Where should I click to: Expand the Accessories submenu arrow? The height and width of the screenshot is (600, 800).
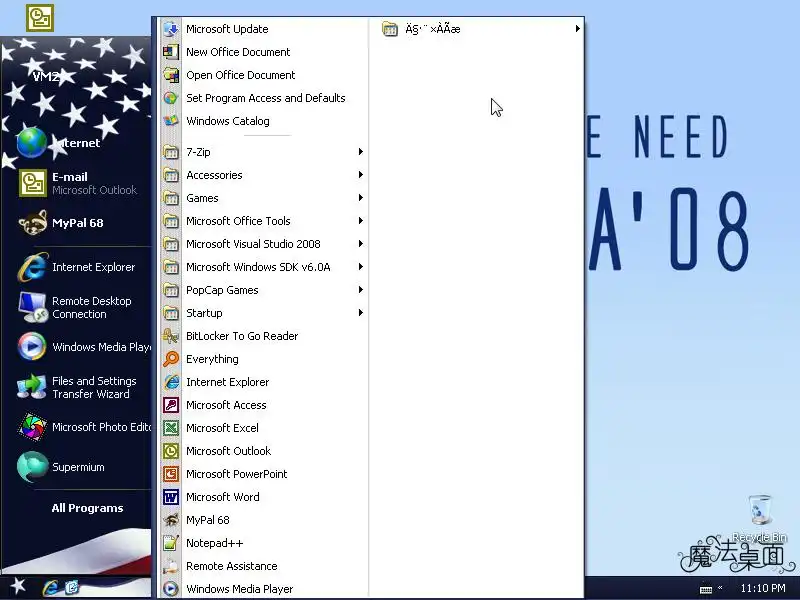tap(361, 174)
